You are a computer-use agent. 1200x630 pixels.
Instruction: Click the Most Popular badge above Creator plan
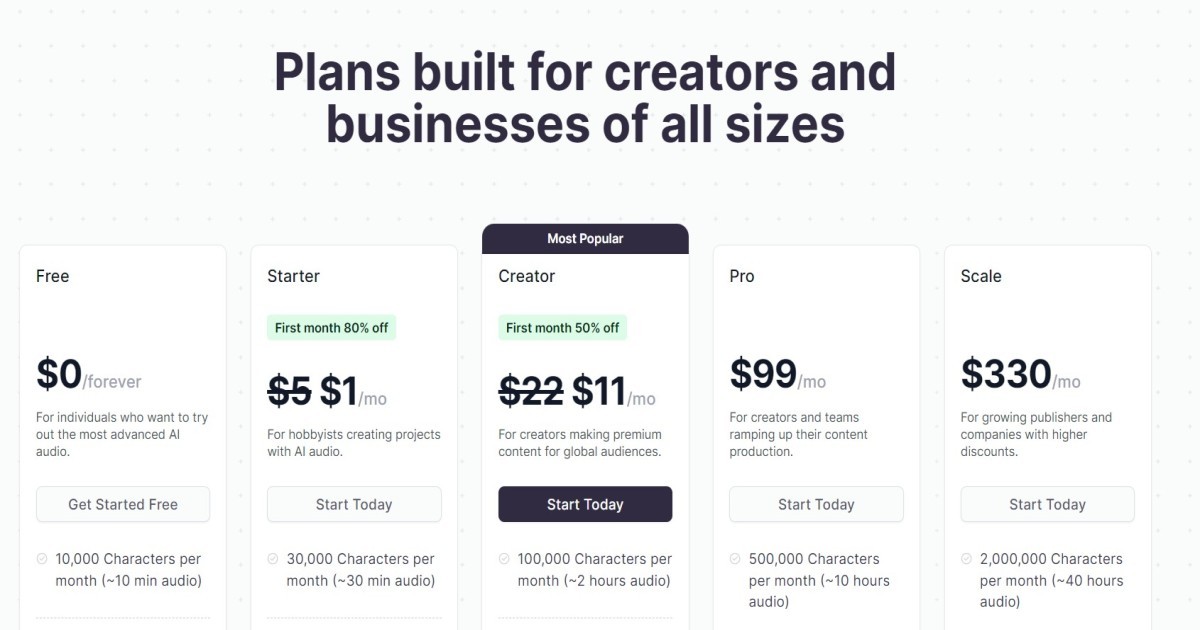coord(585,238)
